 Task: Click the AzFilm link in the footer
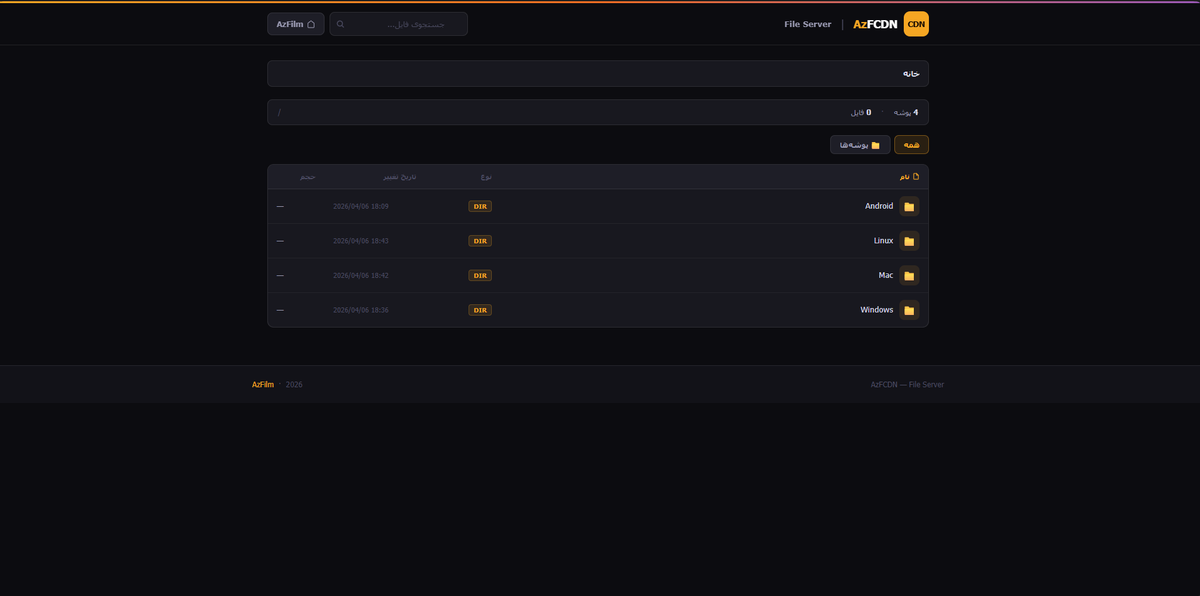click(x=262, y=384)
